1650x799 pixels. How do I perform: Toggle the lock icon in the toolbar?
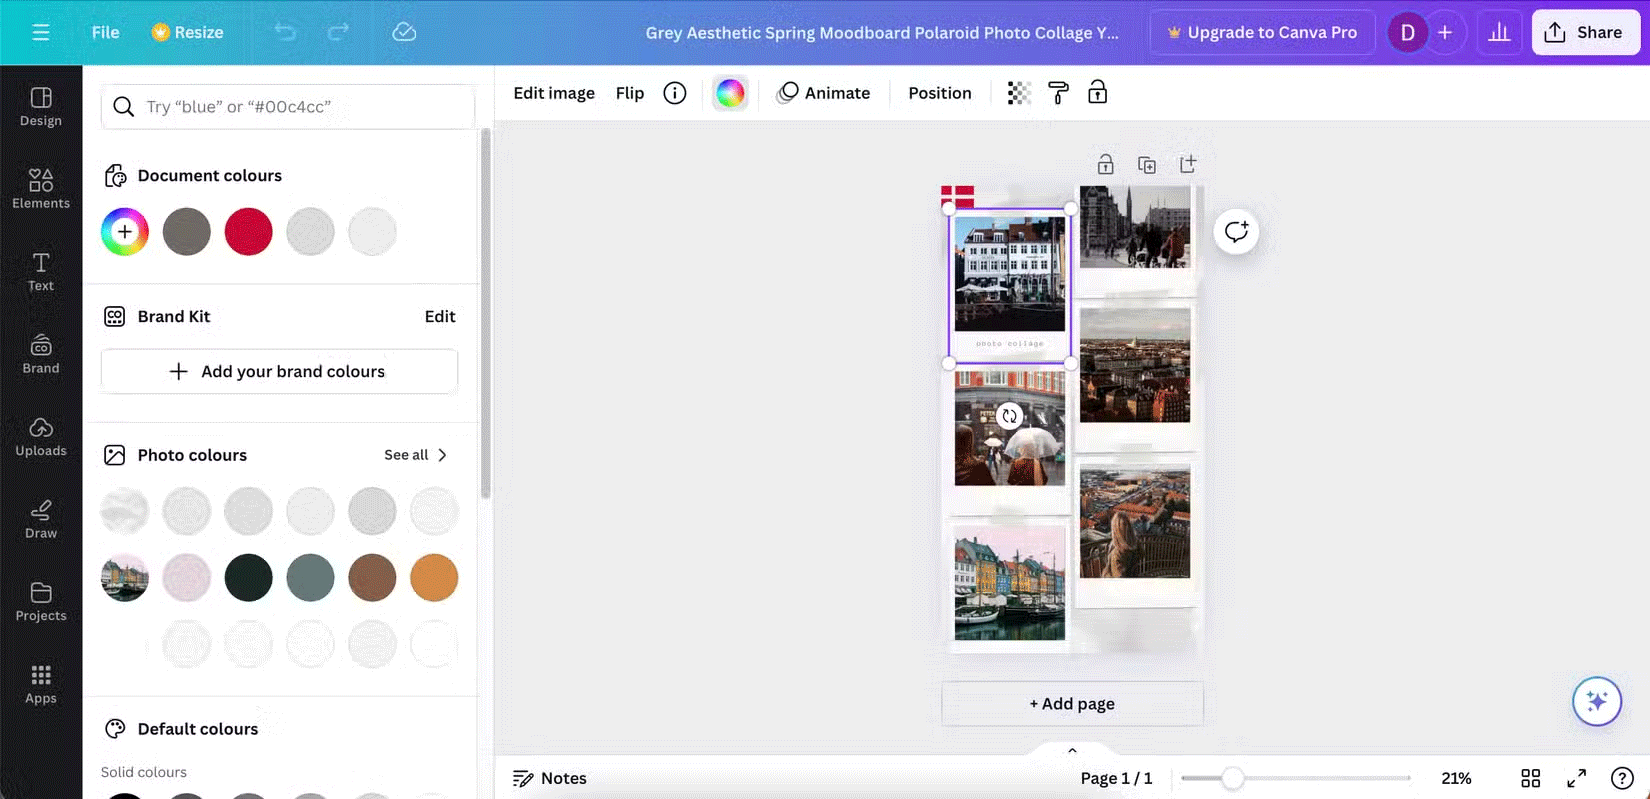point(1097,93)
